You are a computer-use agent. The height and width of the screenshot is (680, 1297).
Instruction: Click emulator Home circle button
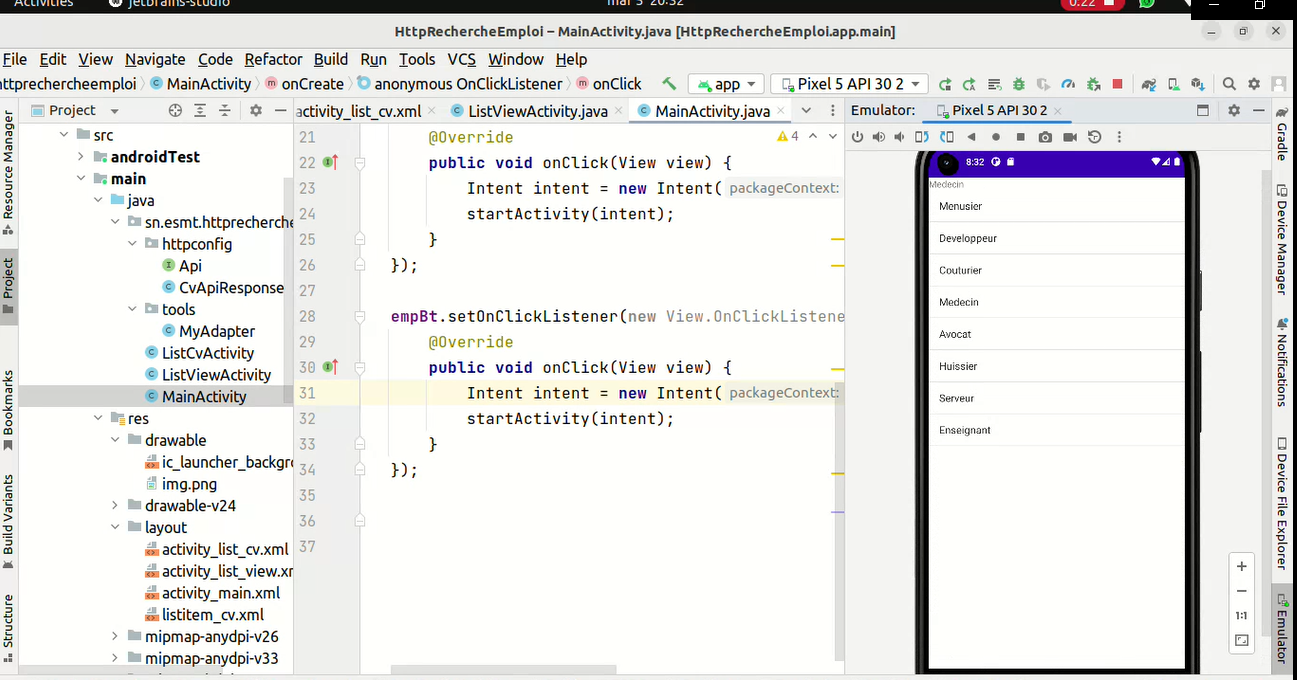point(996,137)
